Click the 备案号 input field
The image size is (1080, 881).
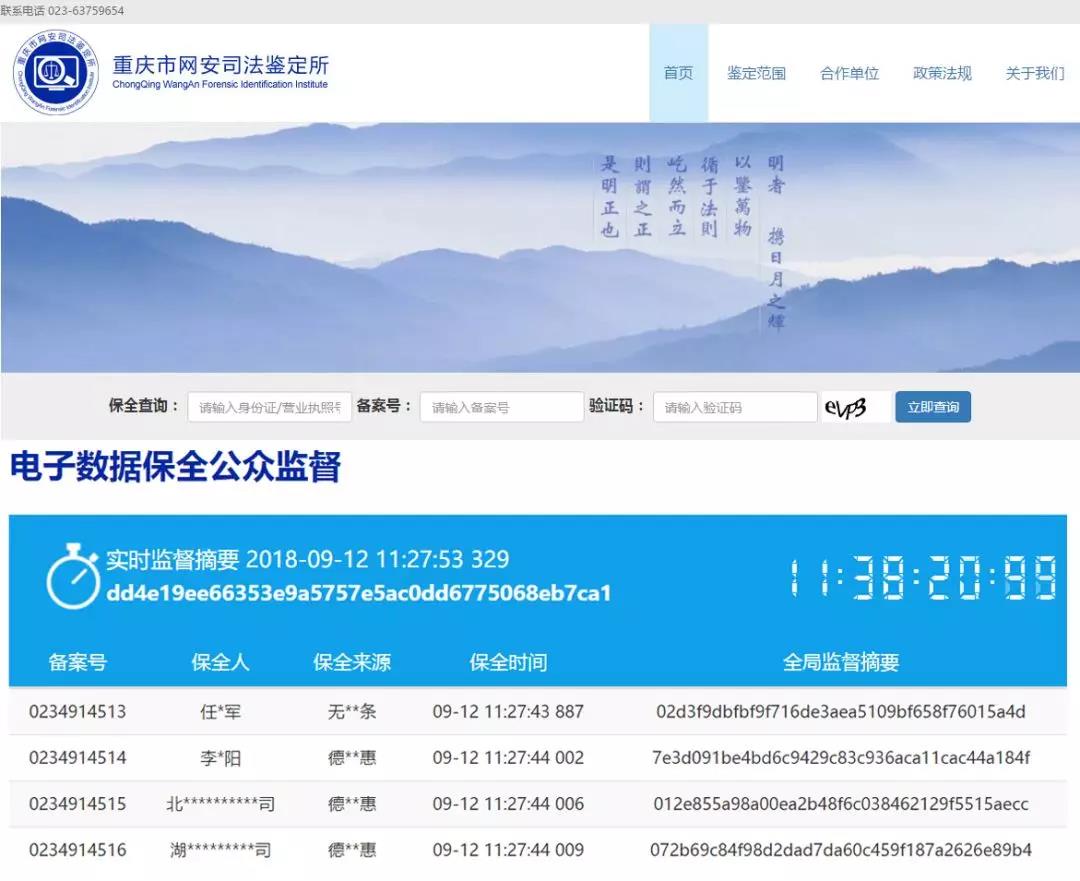[x=501, y=407]
